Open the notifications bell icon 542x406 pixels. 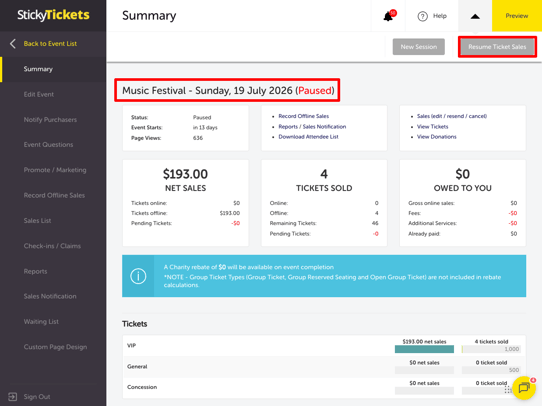(389, 16)
